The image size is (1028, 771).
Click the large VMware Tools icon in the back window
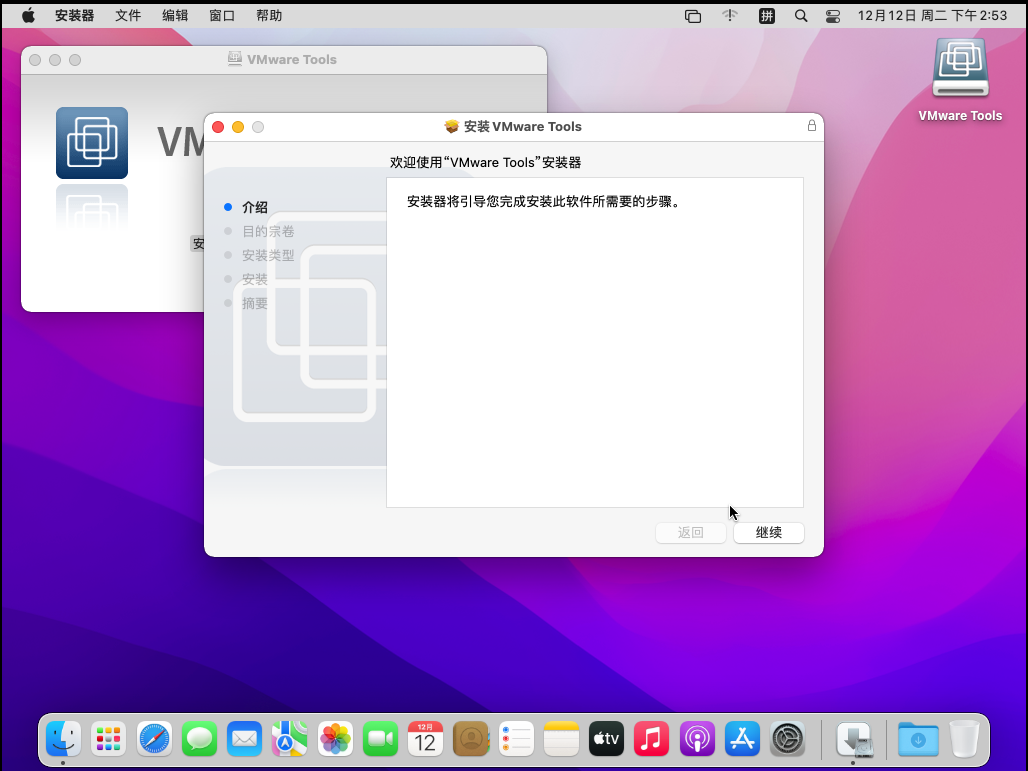point(92,143)
